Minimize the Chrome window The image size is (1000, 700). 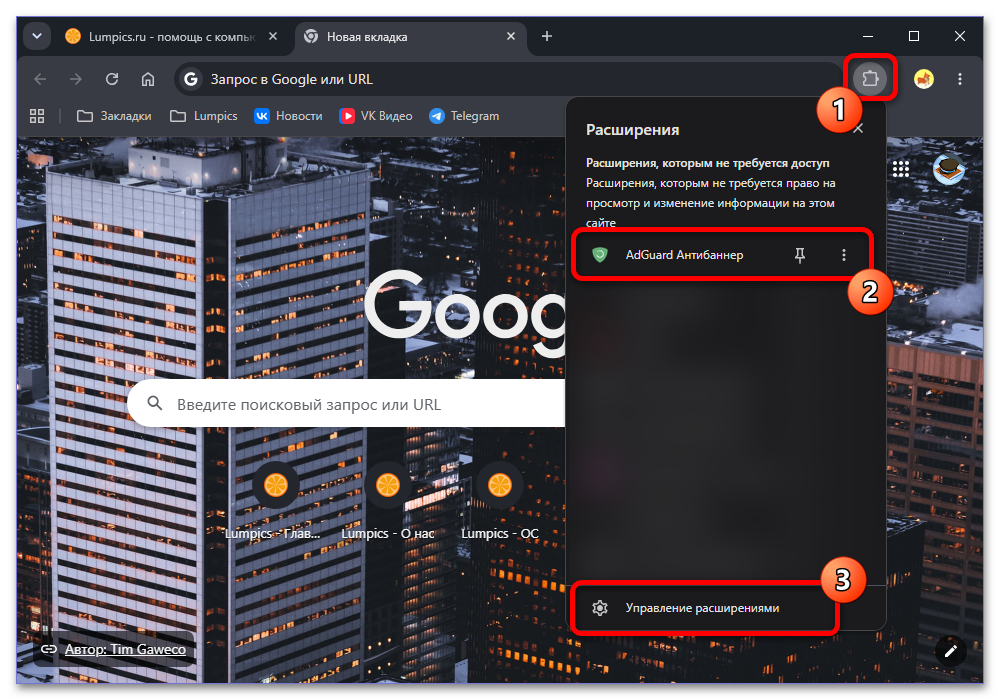868,36
